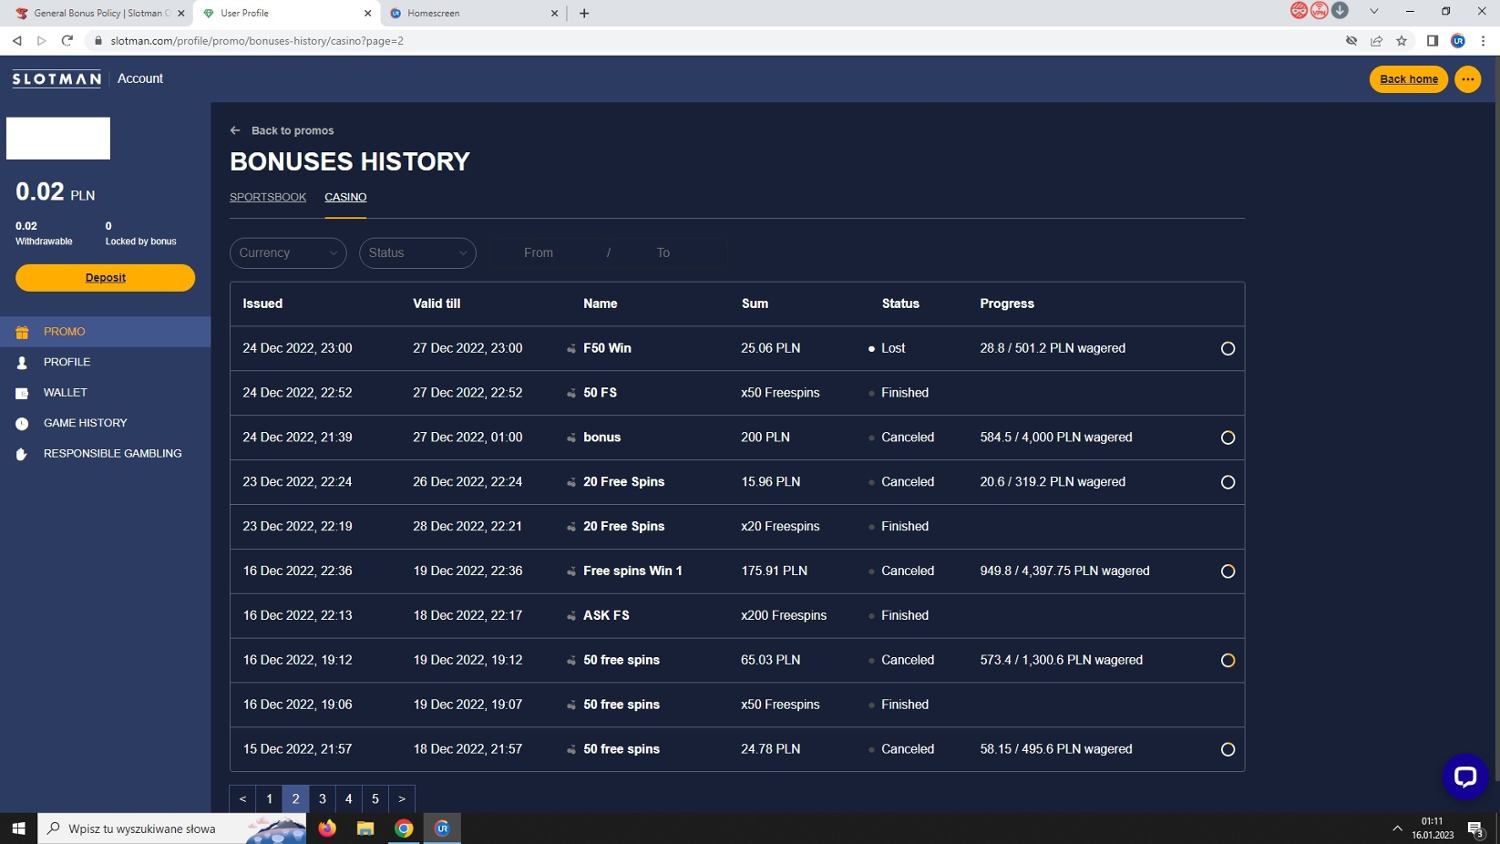Image resolution: width=1500 pixels, height=844 pixels.
Task: Select the circle on Free spins Win 1 row
Action: pyautogui.click(x=1227, y=572)
